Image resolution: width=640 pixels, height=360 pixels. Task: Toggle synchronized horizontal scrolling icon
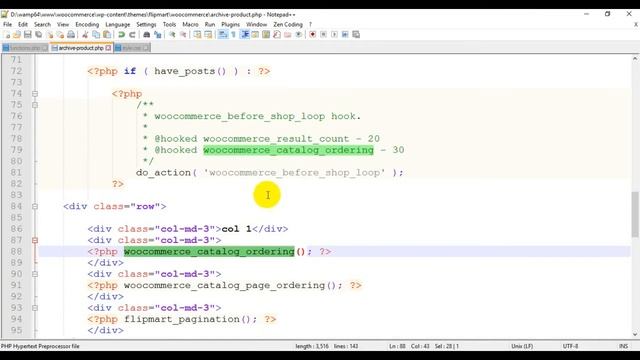click(x=208, y=35)
